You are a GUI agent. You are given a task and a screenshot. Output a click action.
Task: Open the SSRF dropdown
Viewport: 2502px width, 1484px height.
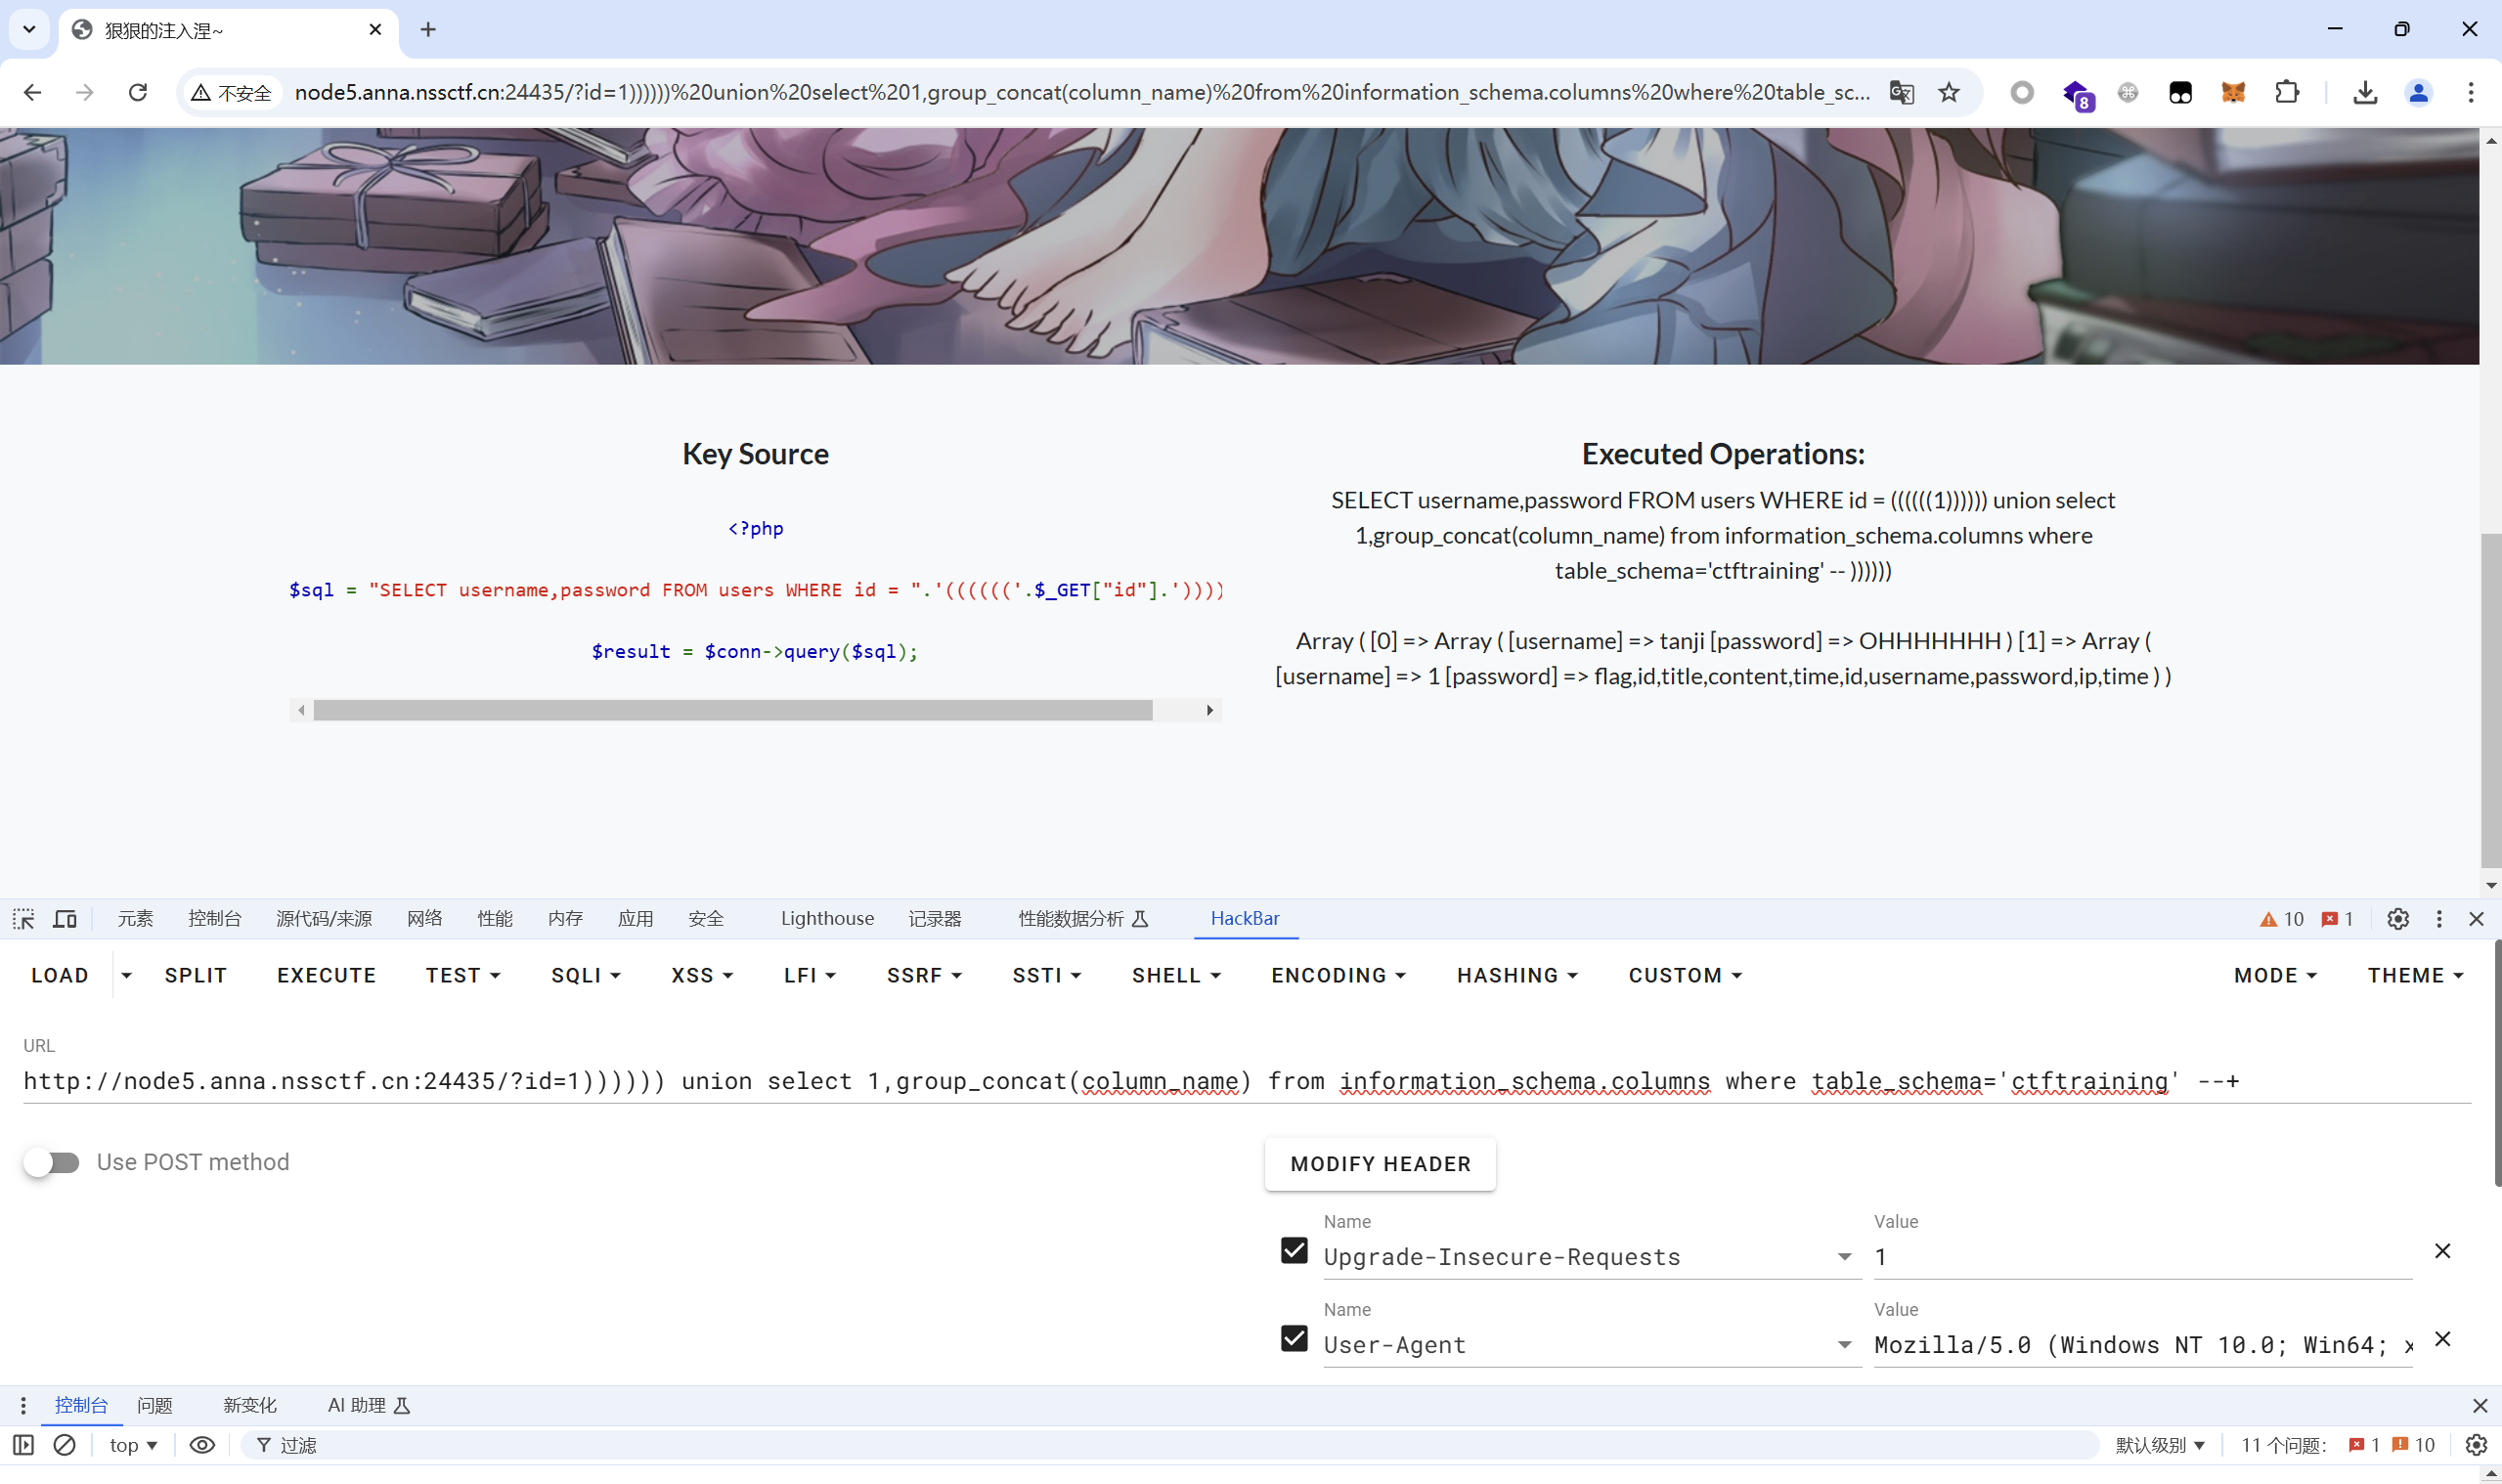[924, 975]
